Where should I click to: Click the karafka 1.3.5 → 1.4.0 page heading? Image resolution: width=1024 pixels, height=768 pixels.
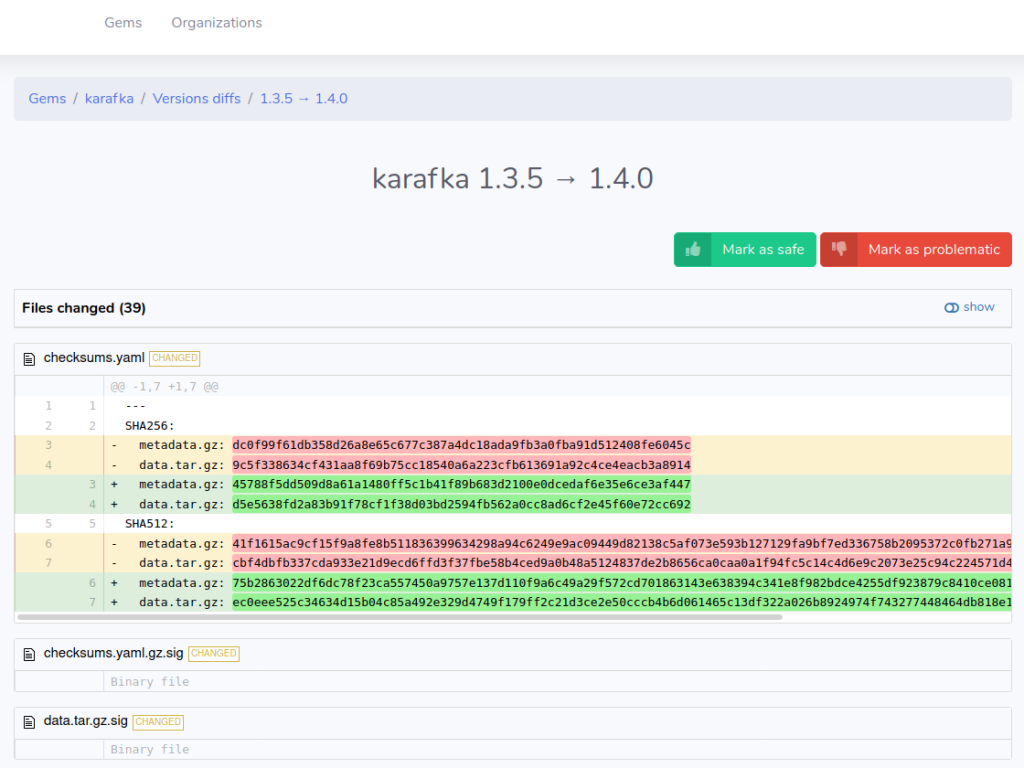513,178
